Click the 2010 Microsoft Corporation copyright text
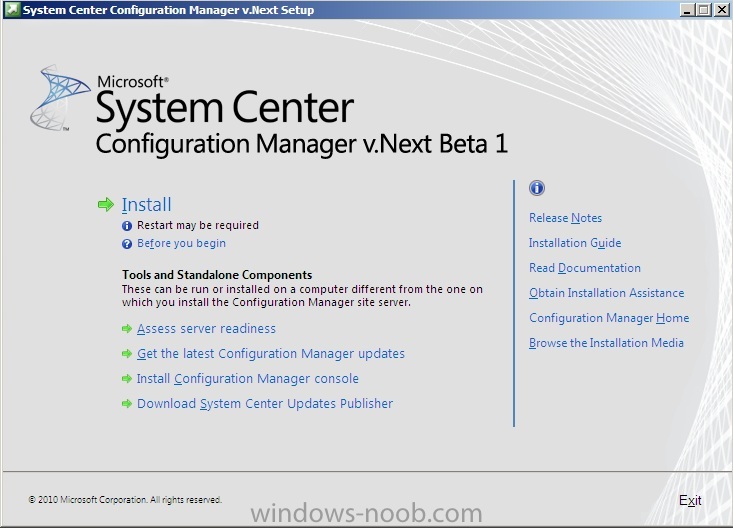 (125, 499)
